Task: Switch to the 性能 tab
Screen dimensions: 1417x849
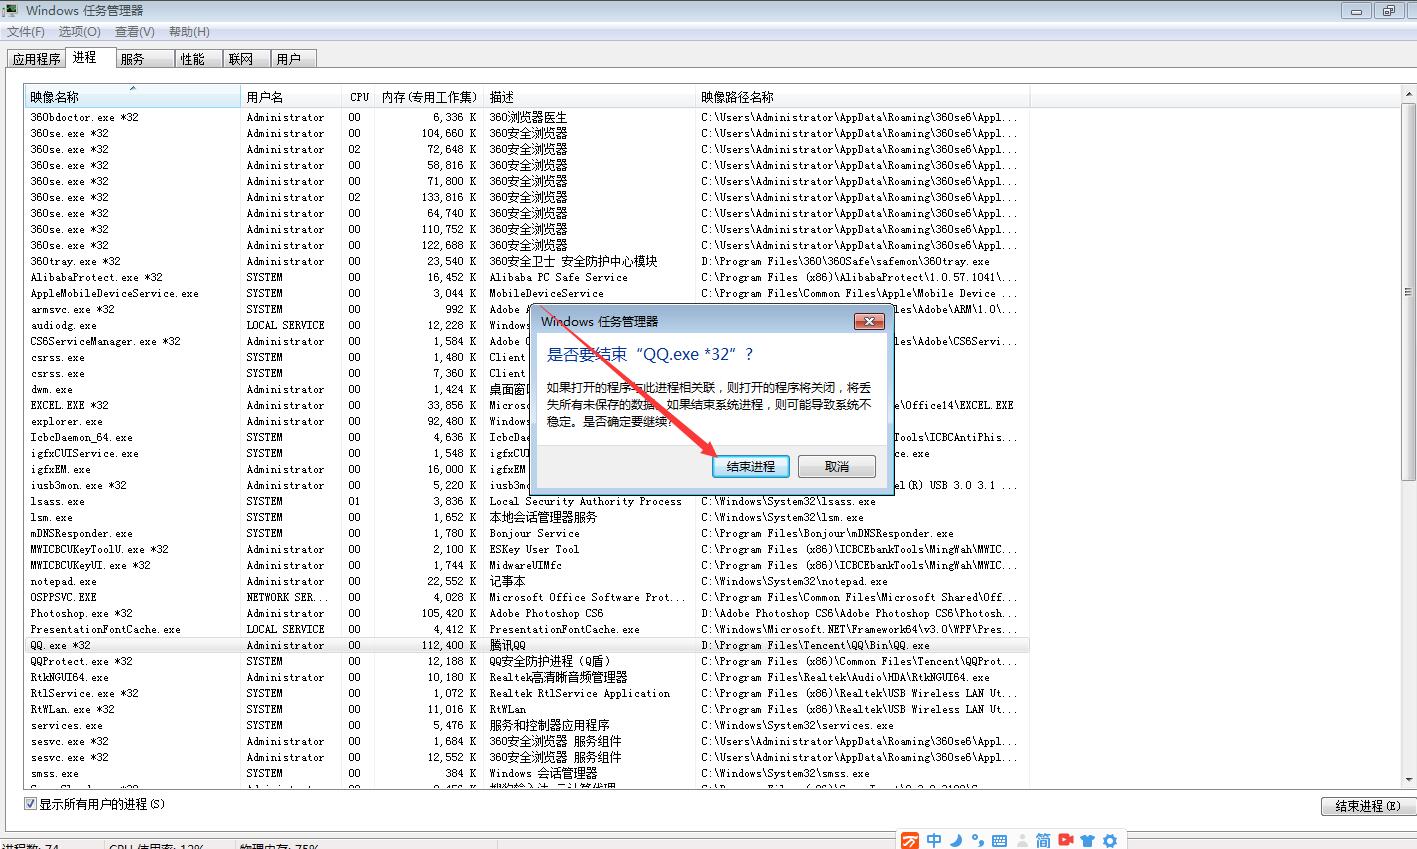Action: tap(196, 58)
